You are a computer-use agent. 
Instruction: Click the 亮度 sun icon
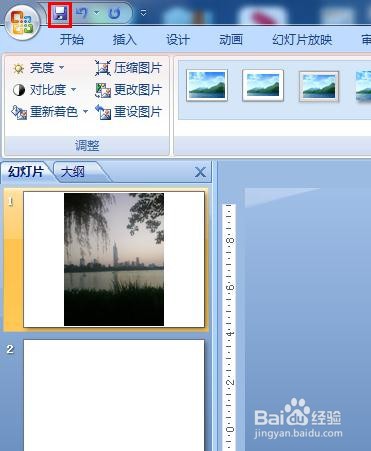18,69
